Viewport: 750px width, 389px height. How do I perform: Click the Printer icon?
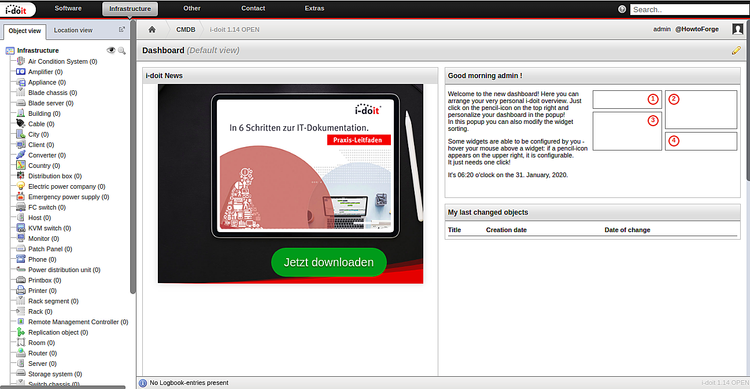pyautogui.click(x=21, y=290)
